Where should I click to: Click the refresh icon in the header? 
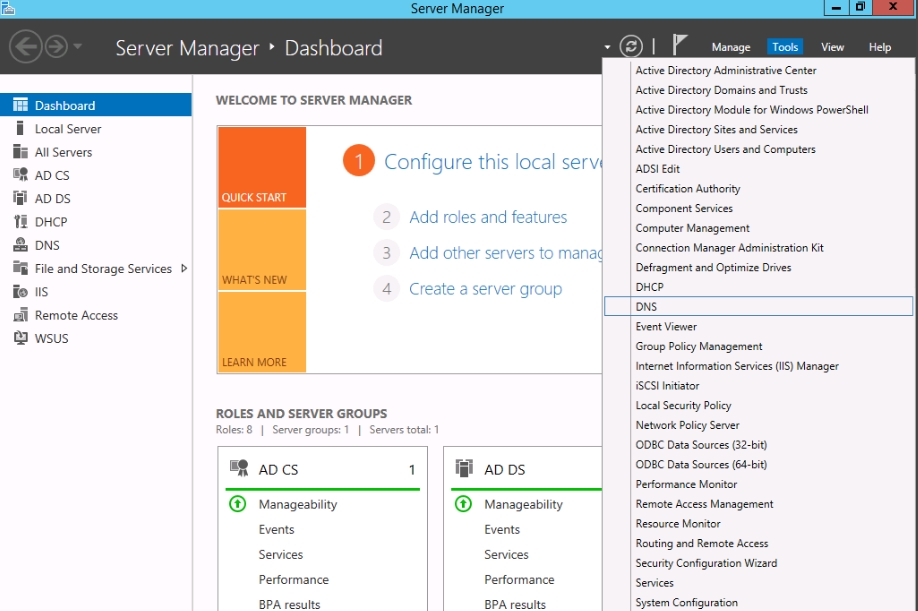point(631,46)
